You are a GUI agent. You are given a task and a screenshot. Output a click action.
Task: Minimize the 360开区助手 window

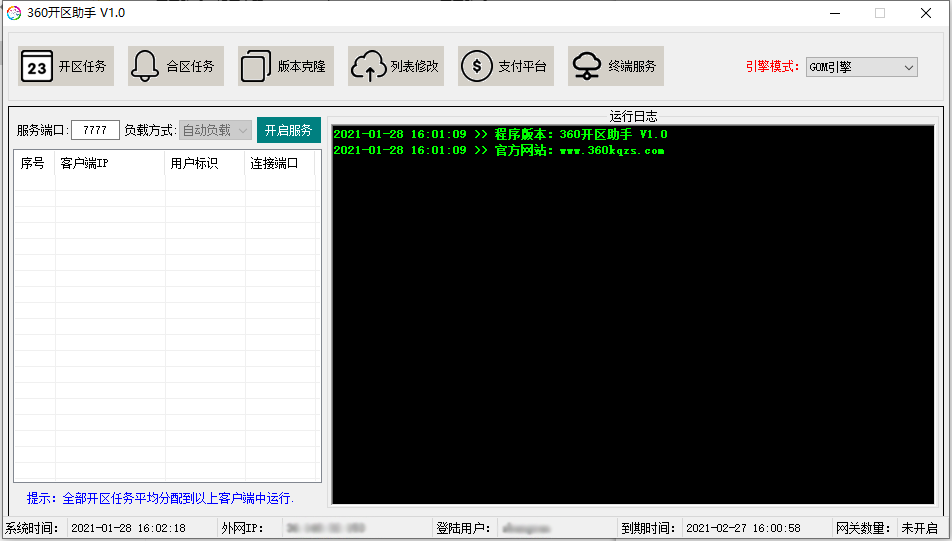coord(835,13)
